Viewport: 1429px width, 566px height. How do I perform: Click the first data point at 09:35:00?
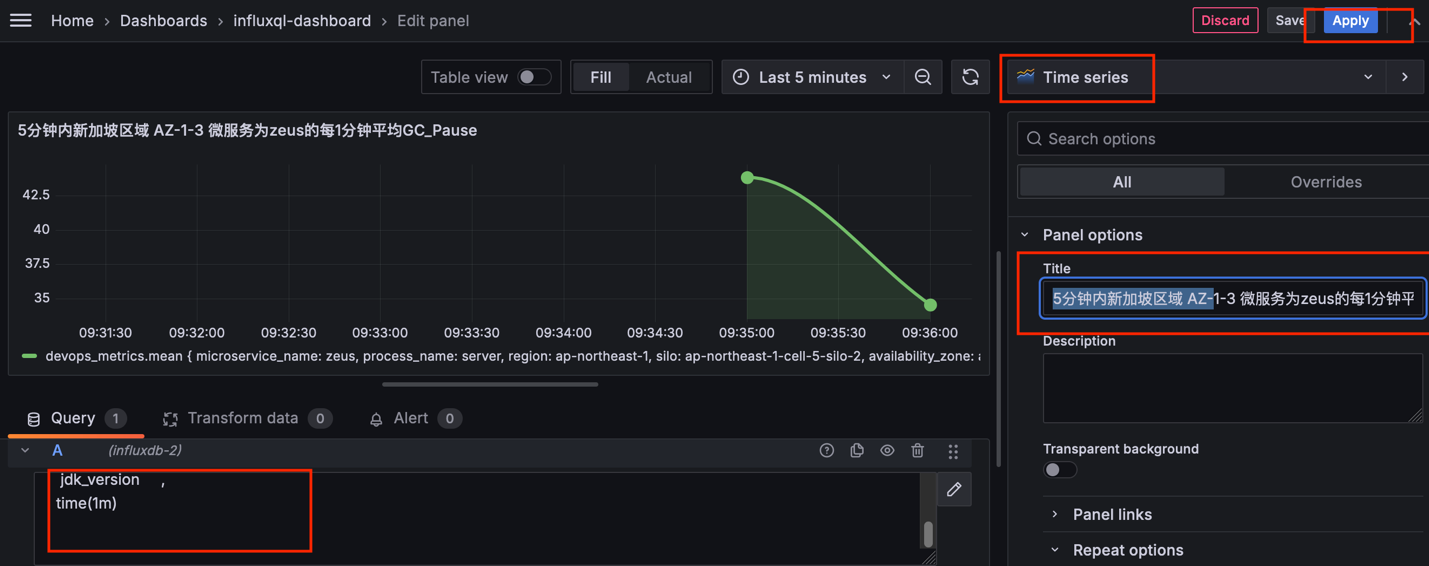pyautogui.click(x=747, y=178)
